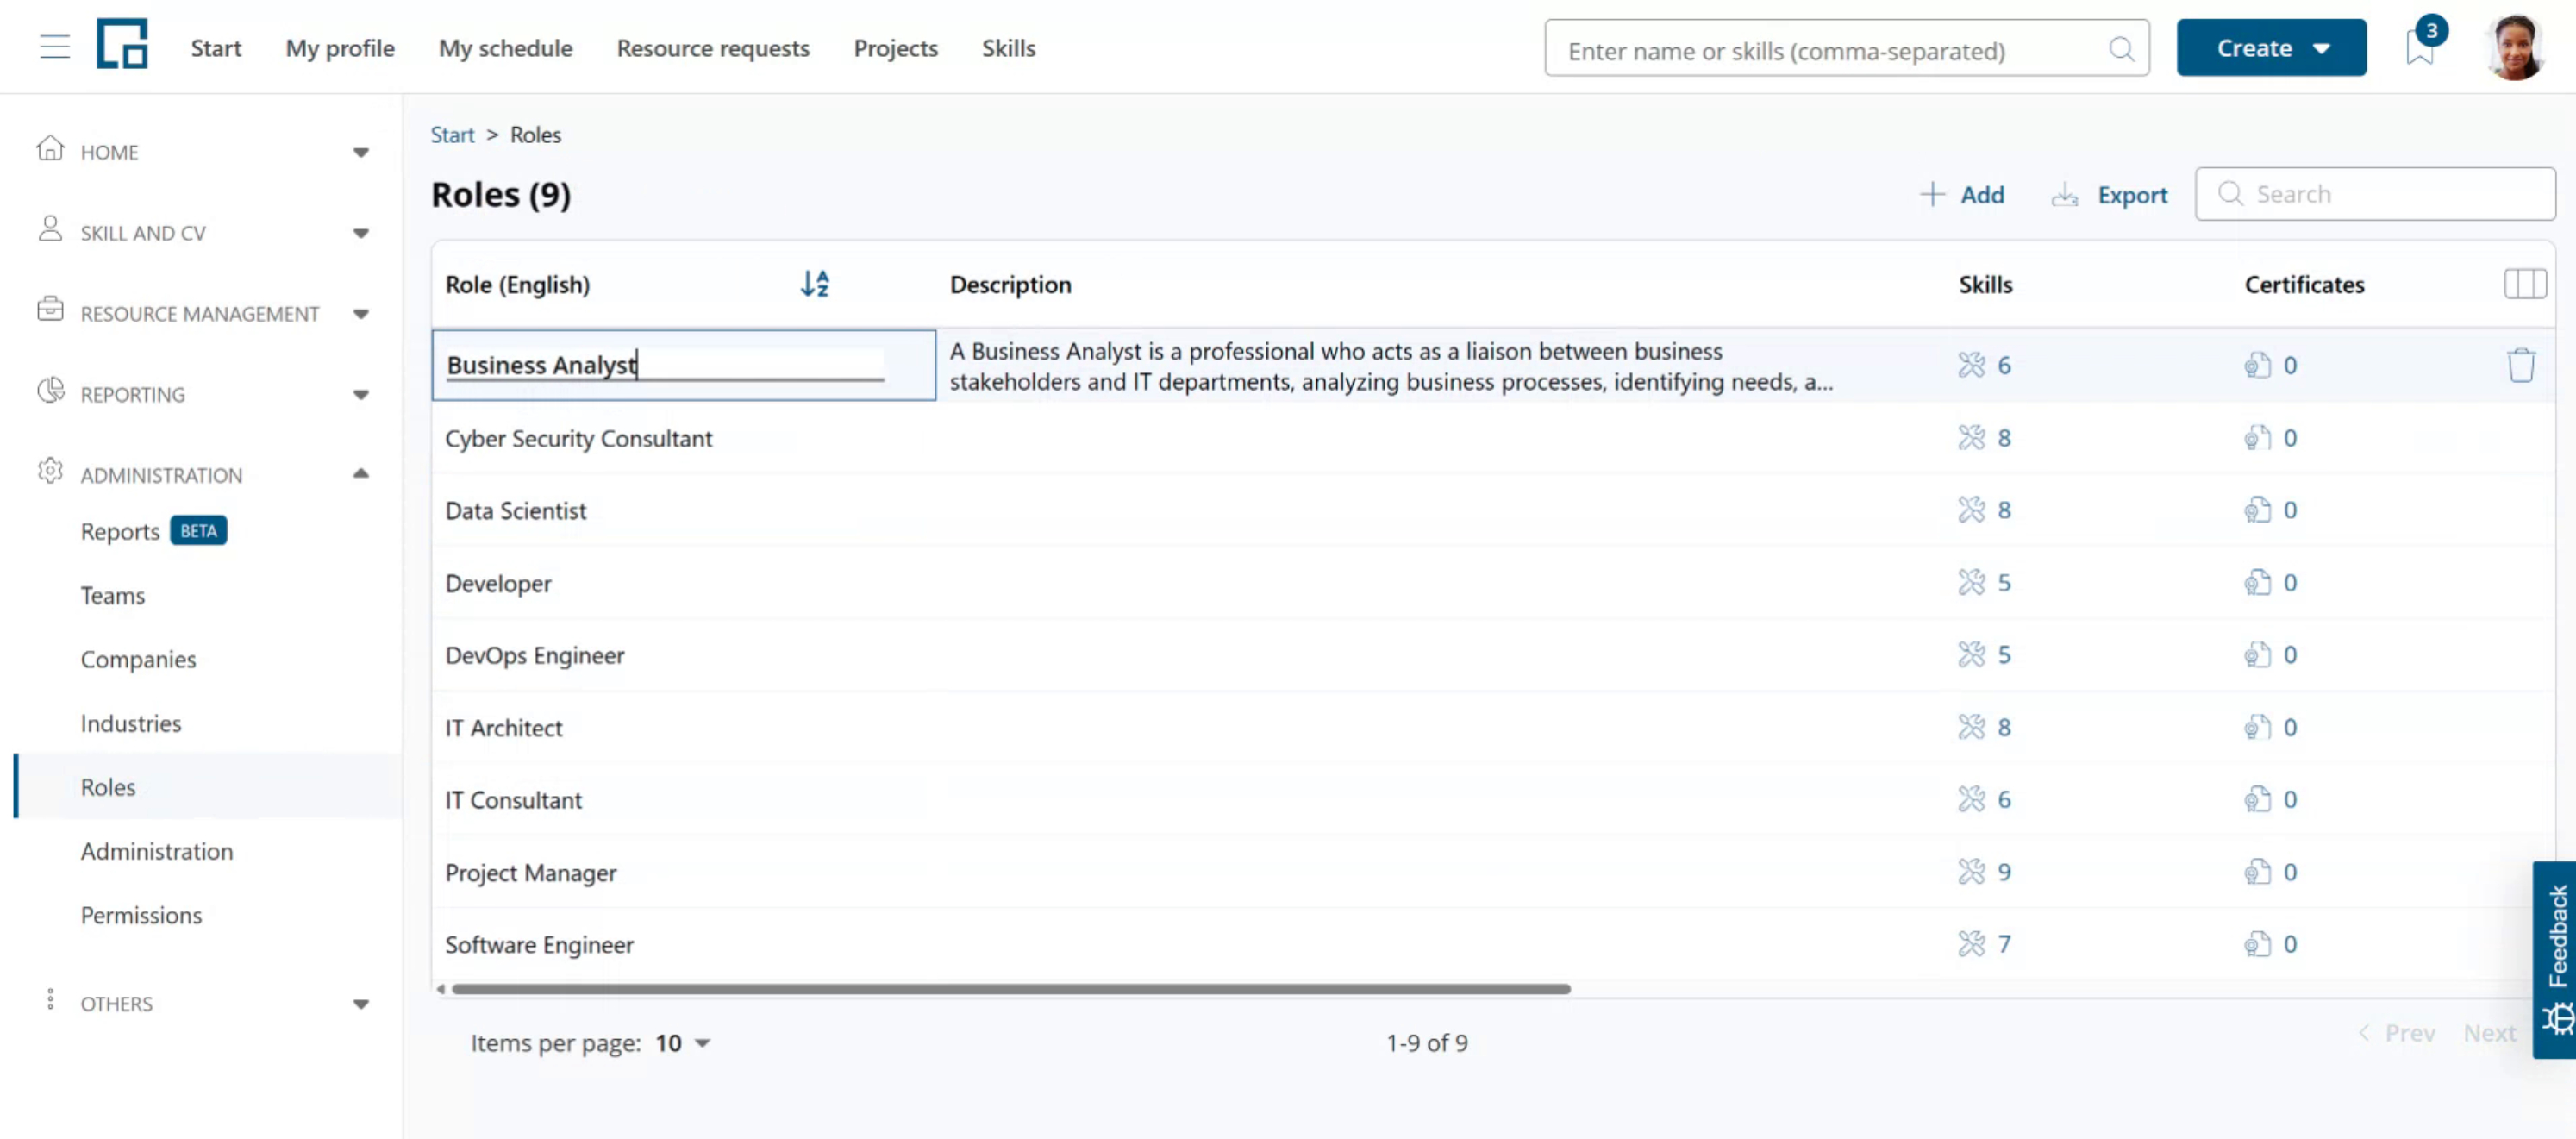The width and height of the screenshot is (2576, 1139).
Task: Open Permissions in sidebar
Action: coord(141,915)
